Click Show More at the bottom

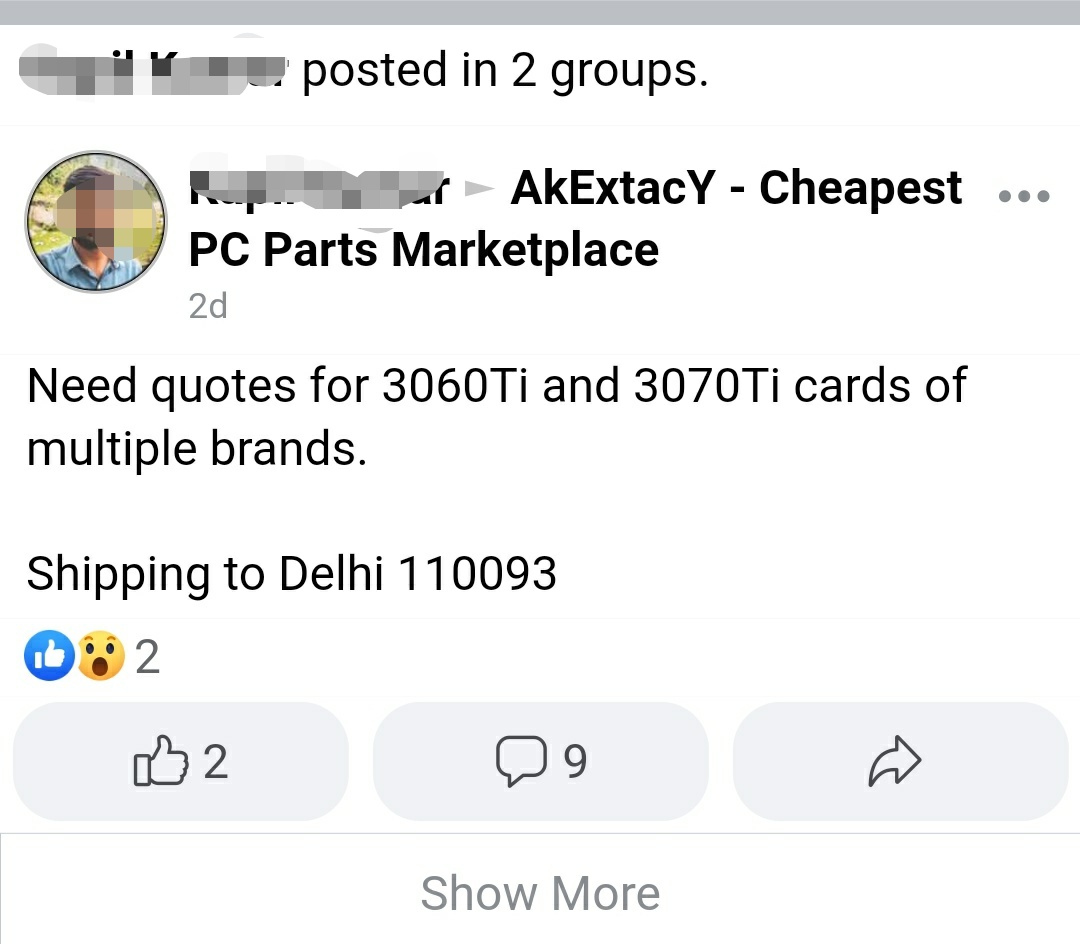540,893
